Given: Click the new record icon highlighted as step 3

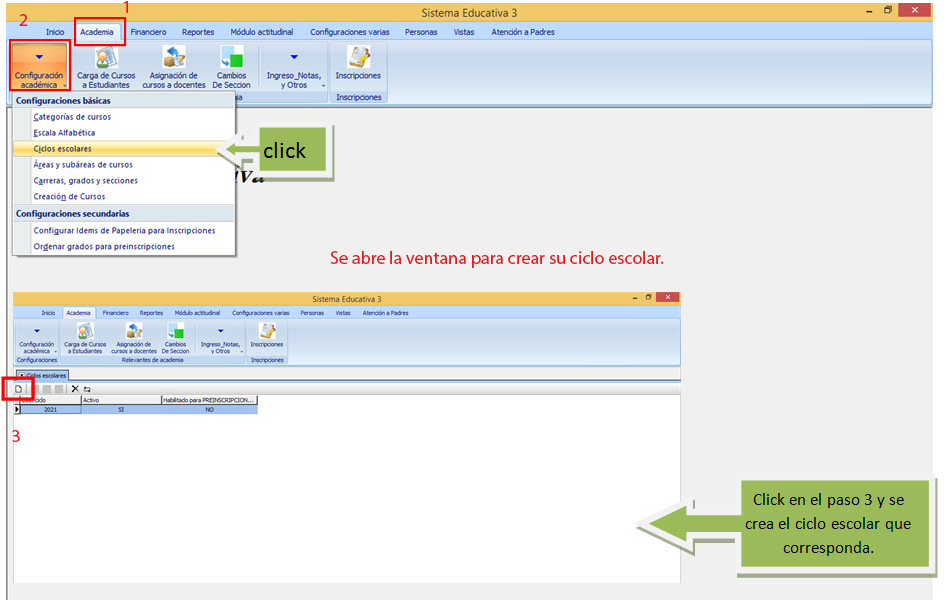Looking at the screenshot, I should point(18,388).
